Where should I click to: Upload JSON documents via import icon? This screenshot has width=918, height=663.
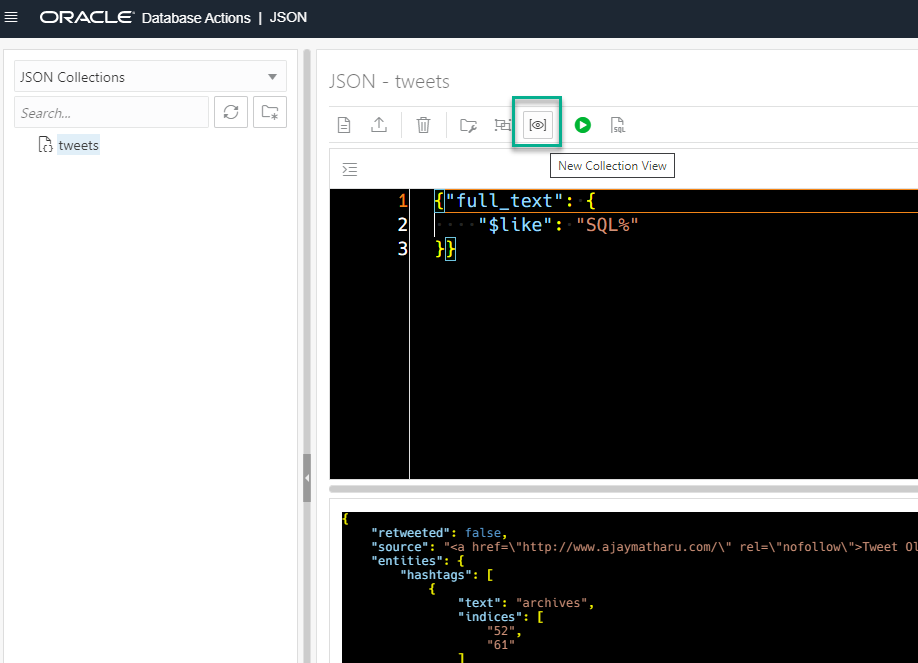click(379, 125)
